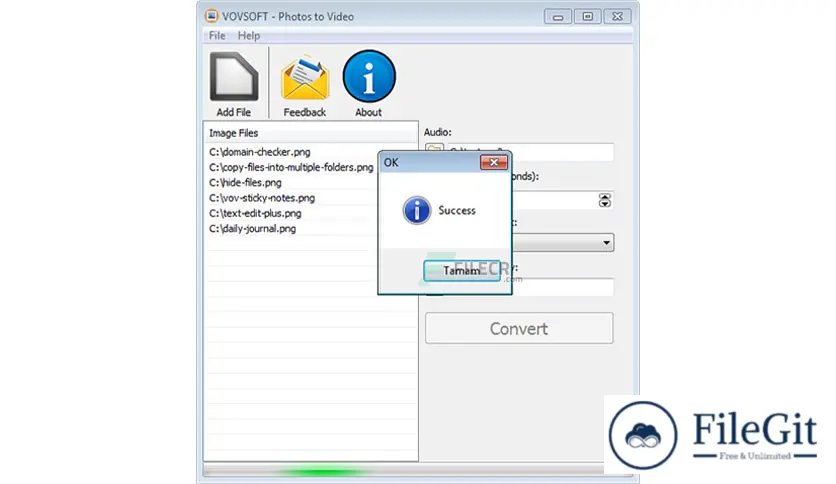Minimize the Photos to Video window
Screen dimensions: 836x484
coord(558,17)
